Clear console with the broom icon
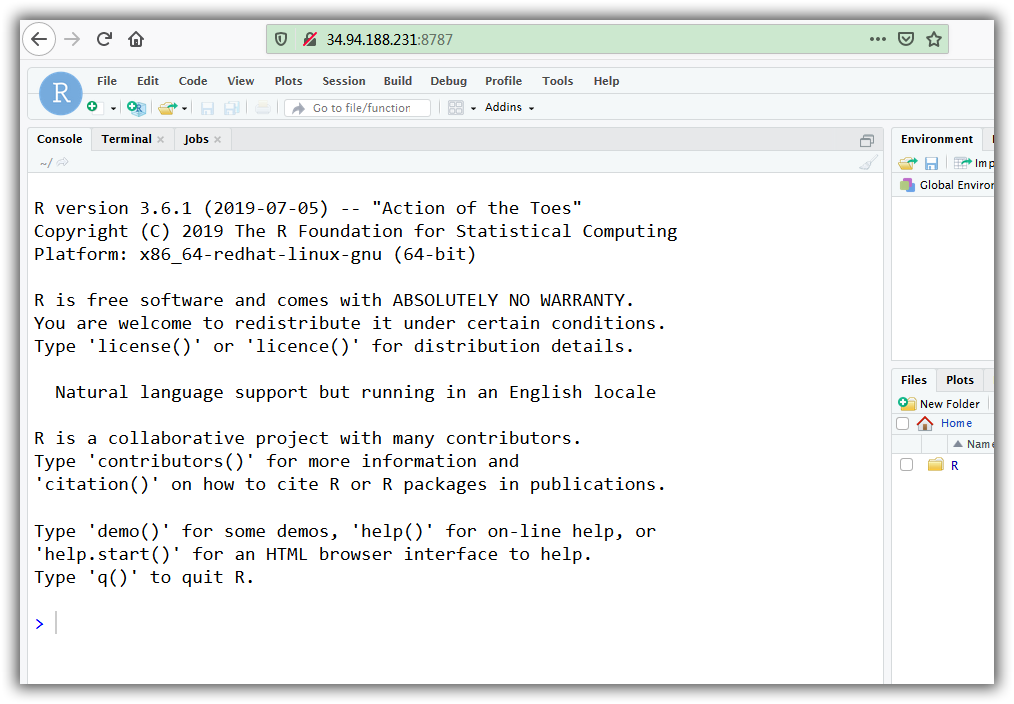The width and height of the screenshot is (1014, 704). (x=868, y=162)
